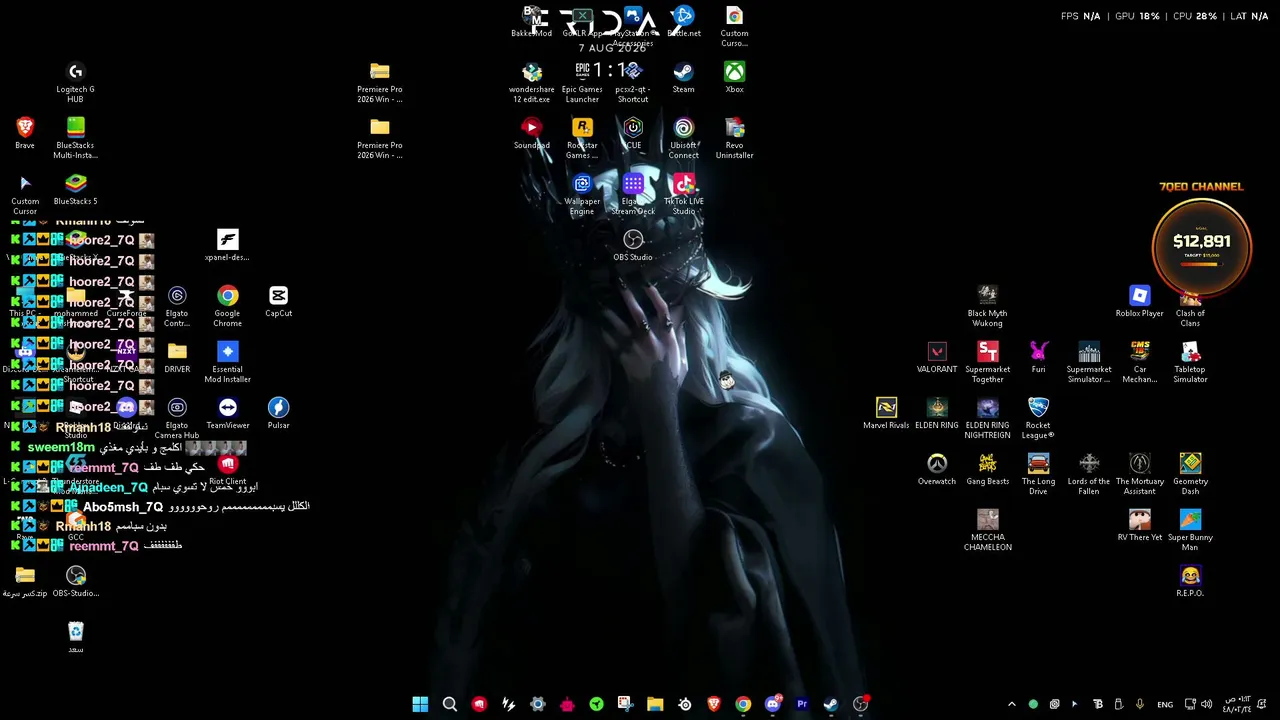1280x720 pixels.
Task: Select the wondershare 12 edit.exe icon
Action: click(531, 82)
